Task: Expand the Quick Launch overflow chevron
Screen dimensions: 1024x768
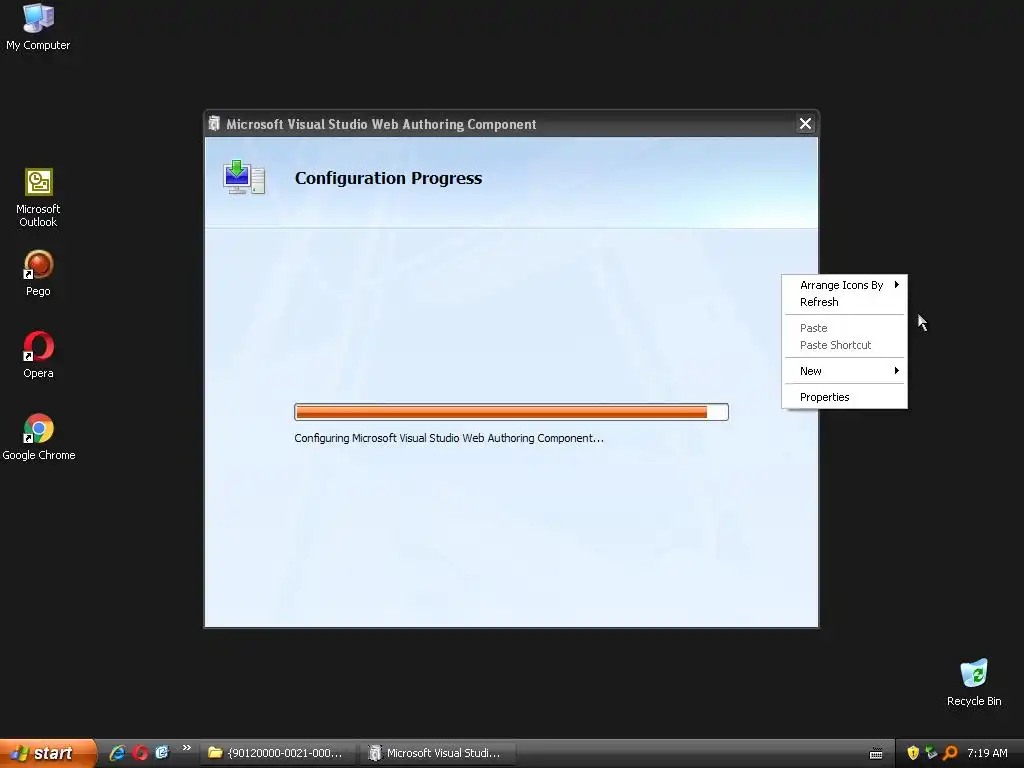Action: pos(187,748)
